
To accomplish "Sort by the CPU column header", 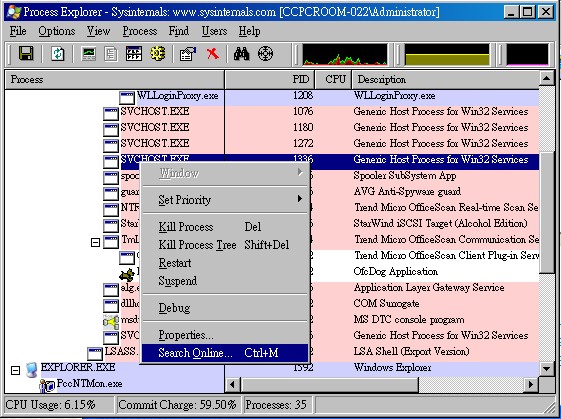I will point(333,79).
